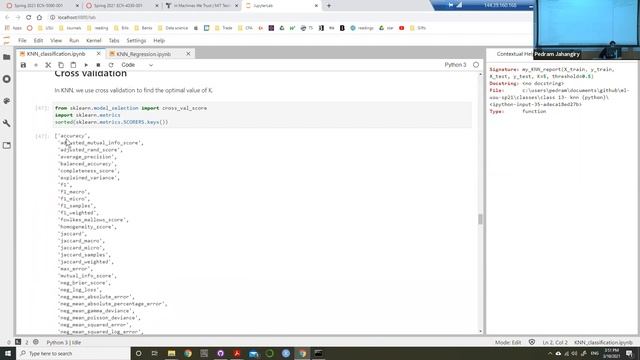
Task: Copy the selected cell icon
Action: [61, 65]
